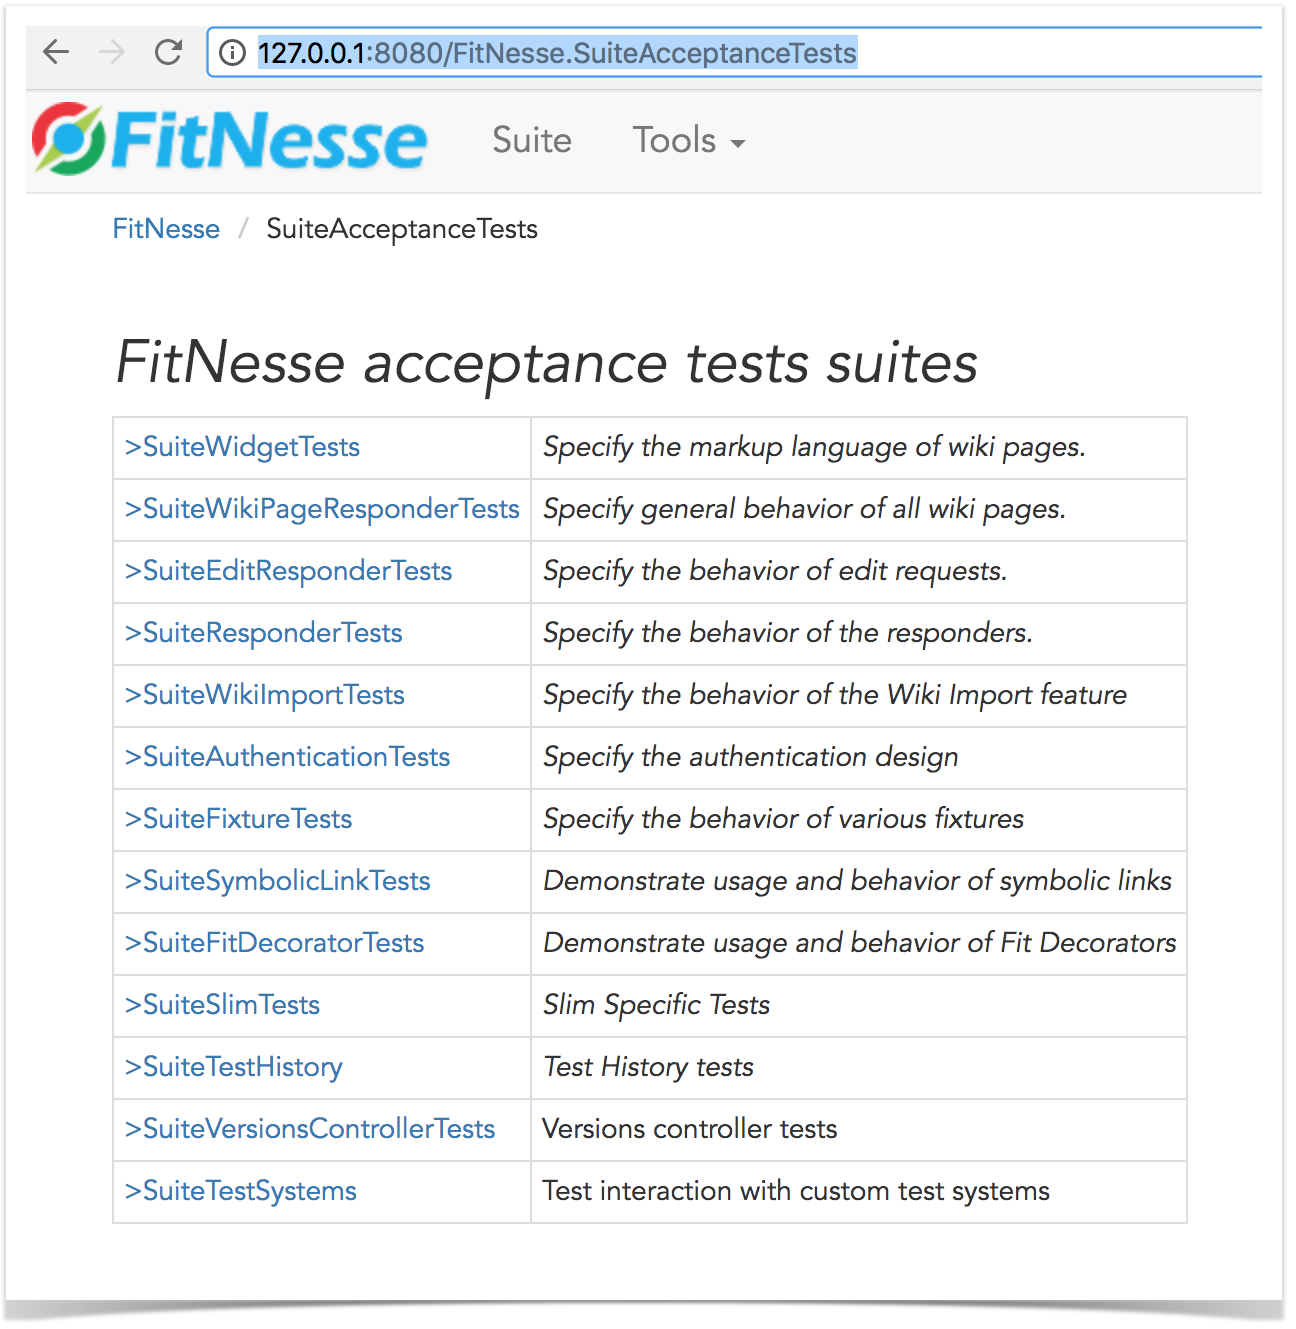Open SuiteSlimTests page
This screenshot has width=1296, height=1329.
[222, 1005]
